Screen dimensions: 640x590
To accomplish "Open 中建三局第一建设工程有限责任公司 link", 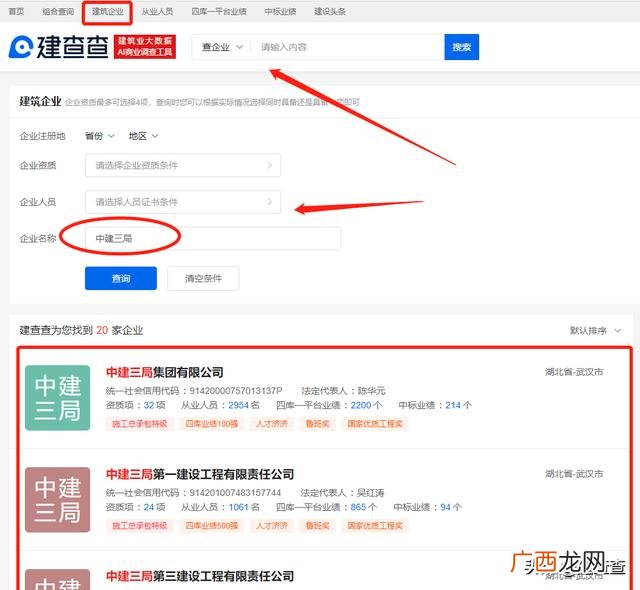I will click(200, 474).
